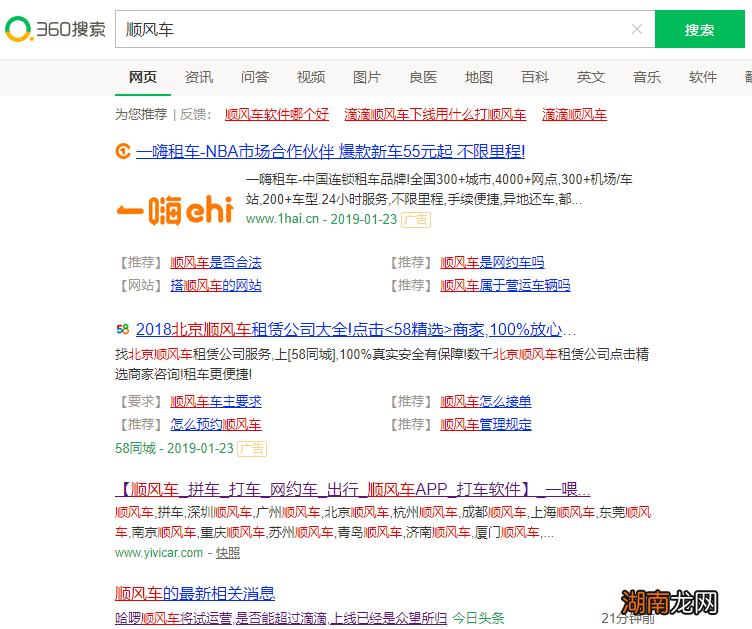752x629 pixels.
Task: Click the green 搜索 button
Action: pyautogui.click(x=700, y=29)
